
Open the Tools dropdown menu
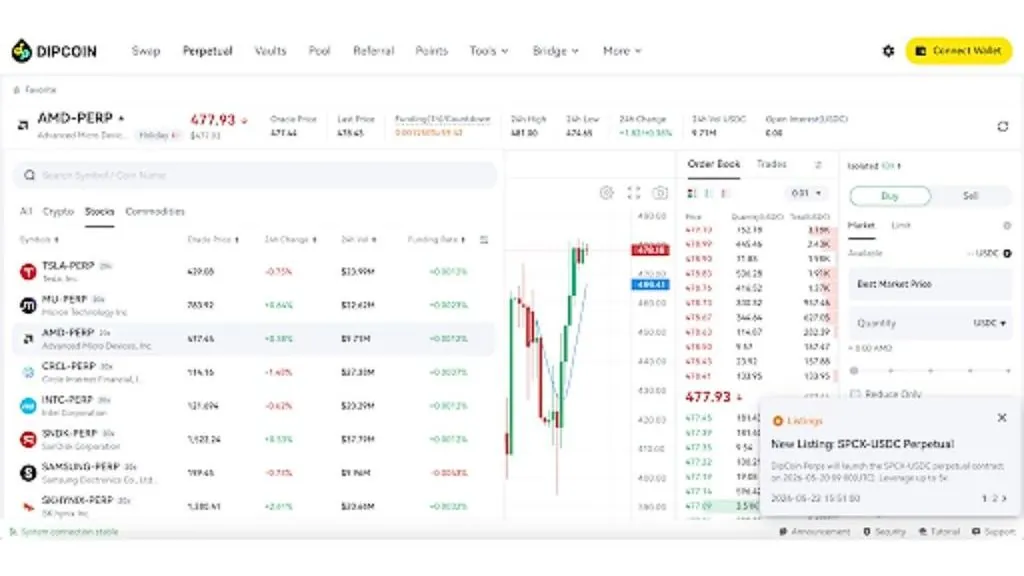(488, 51)
